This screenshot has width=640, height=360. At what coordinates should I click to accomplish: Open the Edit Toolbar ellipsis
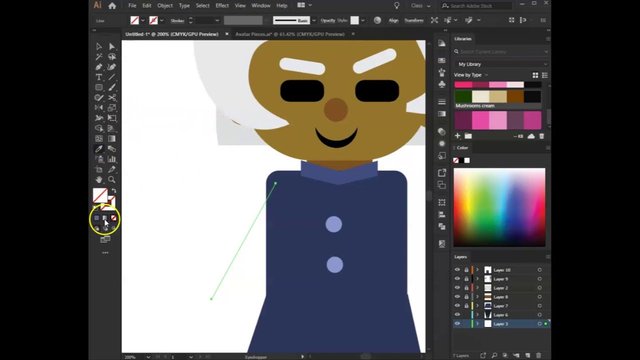click(105, 253)
